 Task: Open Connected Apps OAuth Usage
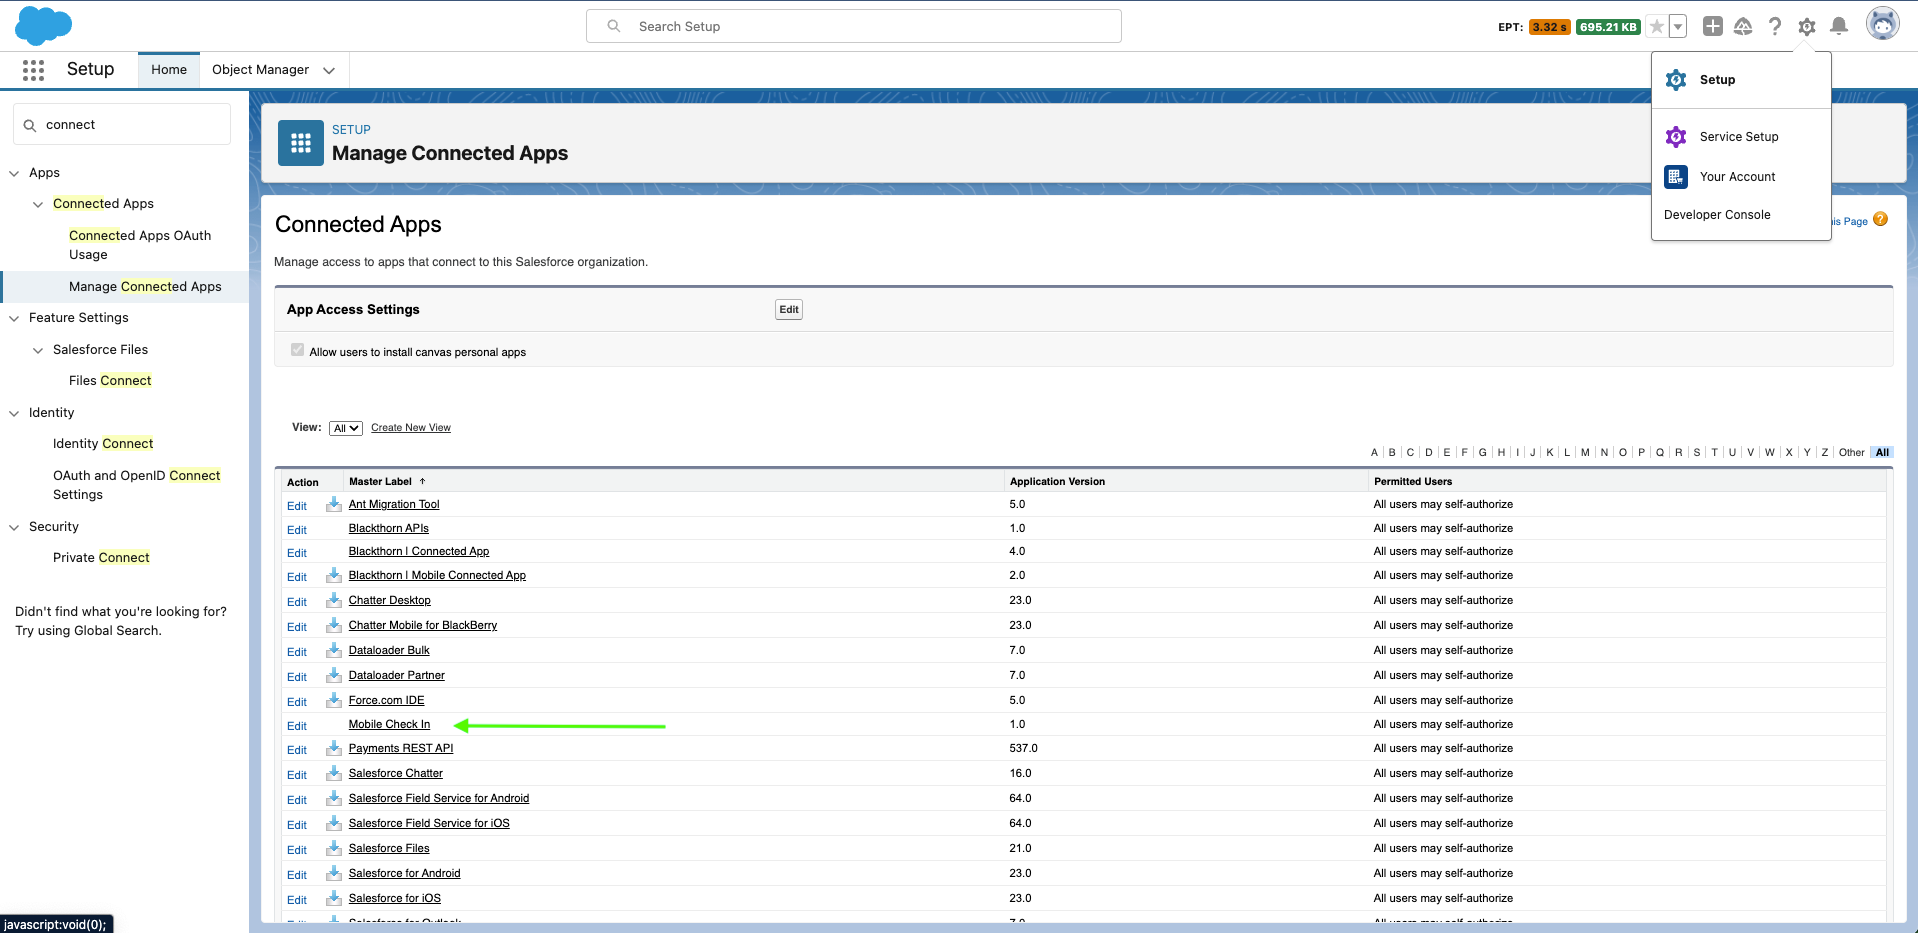[140, 245]
